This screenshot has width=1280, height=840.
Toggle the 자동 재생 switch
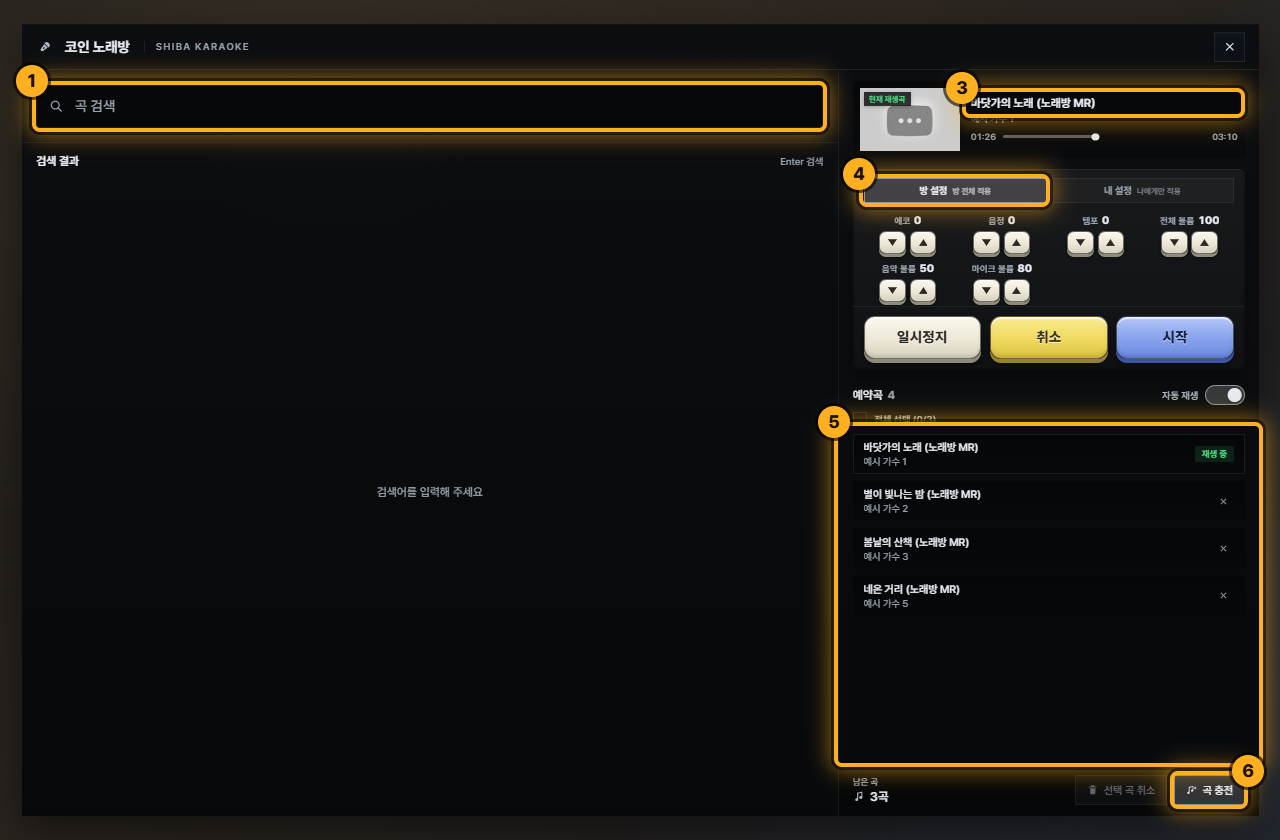pos(1224,395)
